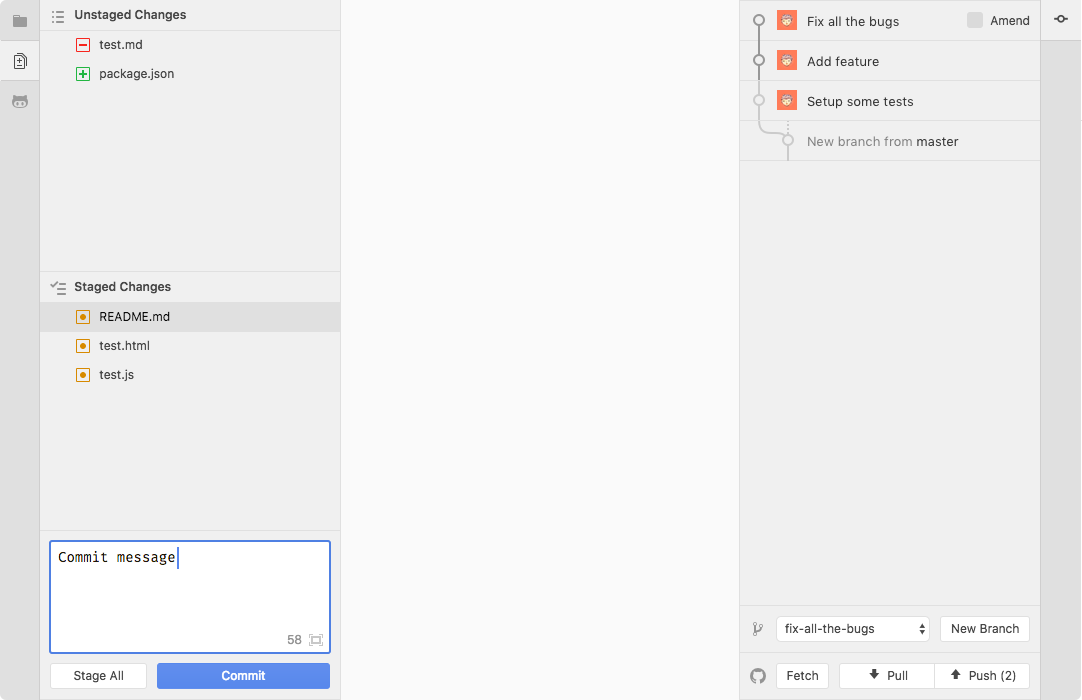Click the Push (2) button
Screen dimensions: 1082x700
point(982,676)
